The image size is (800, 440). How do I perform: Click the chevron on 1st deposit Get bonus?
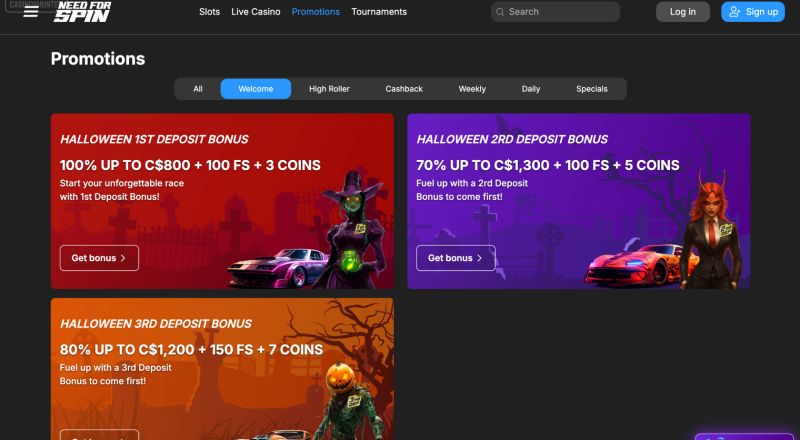(x=123, y=258)
